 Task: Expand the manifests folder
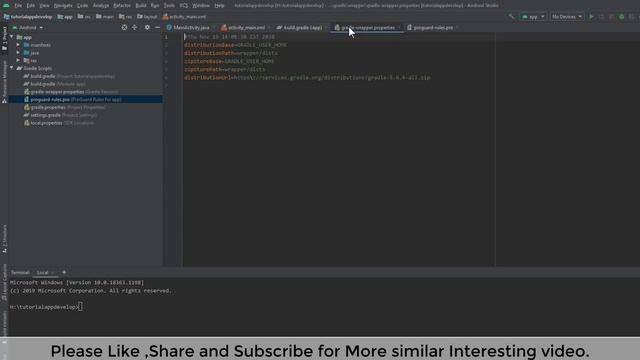(18, 45)
